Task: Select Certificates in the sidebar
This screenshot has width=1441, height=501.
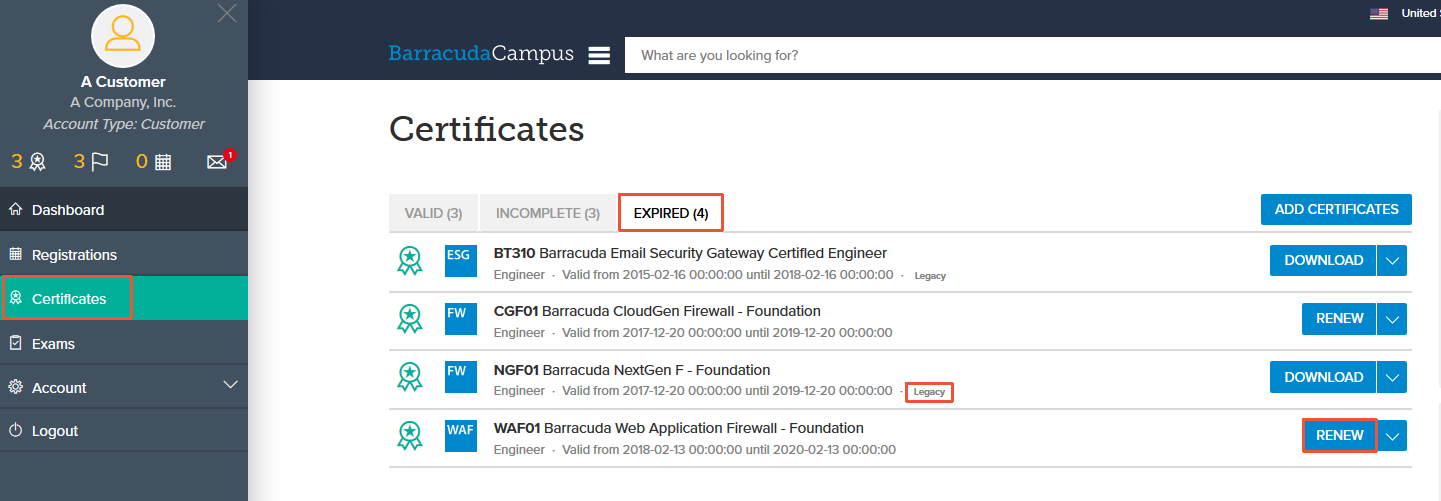Action: point(124,299)
